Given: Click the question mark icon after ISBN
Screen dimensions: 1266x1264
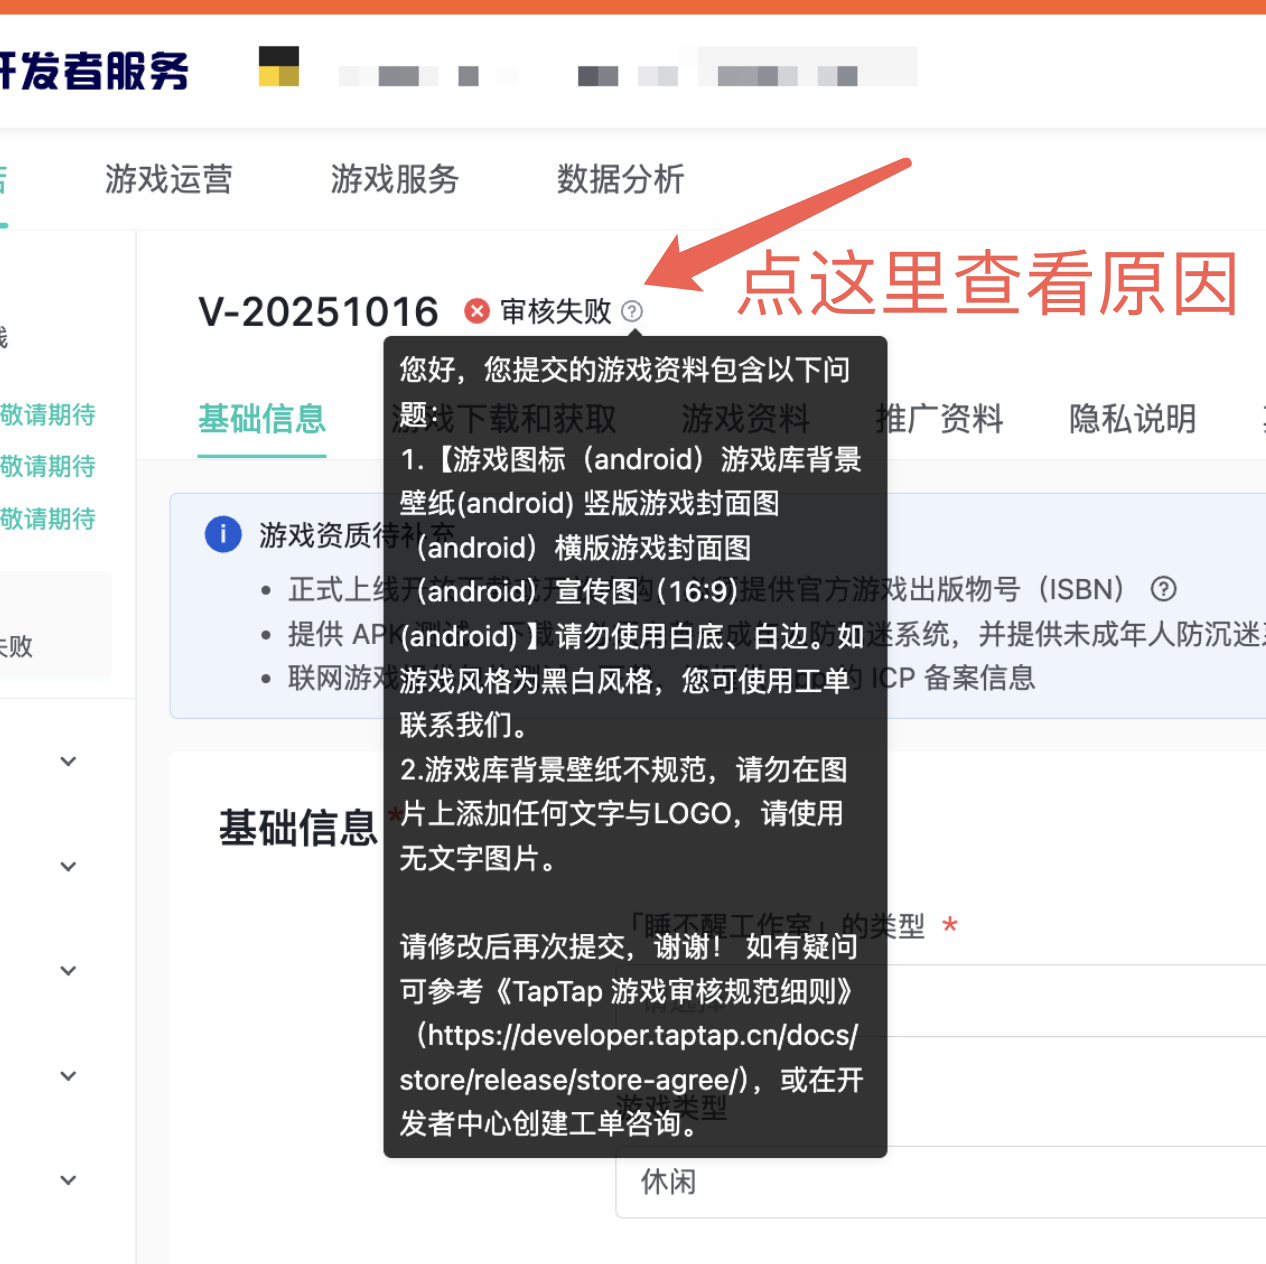Looking at the screenshot, I should [x=1163, y=589].
